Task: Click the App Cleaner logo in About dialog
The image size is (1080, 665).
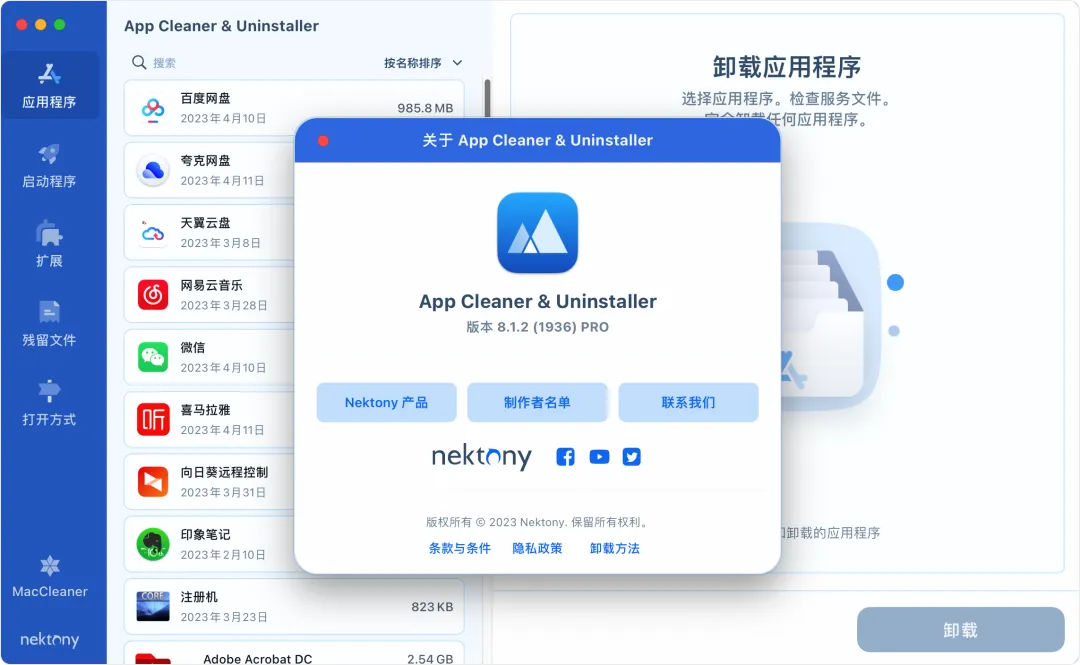Action: [x=537, y=233]
